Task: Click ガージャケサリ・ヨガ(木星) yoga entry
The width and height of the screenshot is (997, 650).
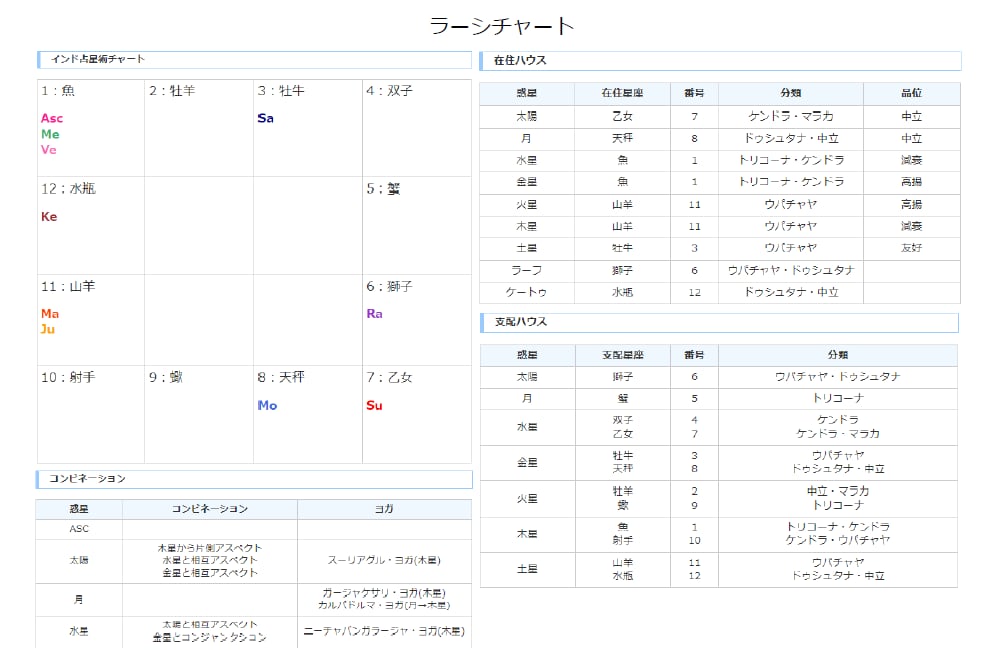Action: (x=384, y=593)
